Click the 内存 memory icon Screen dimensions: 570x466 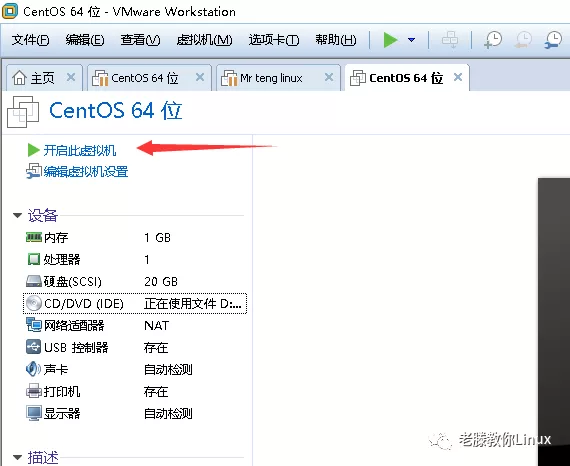(x=34, y=237)
